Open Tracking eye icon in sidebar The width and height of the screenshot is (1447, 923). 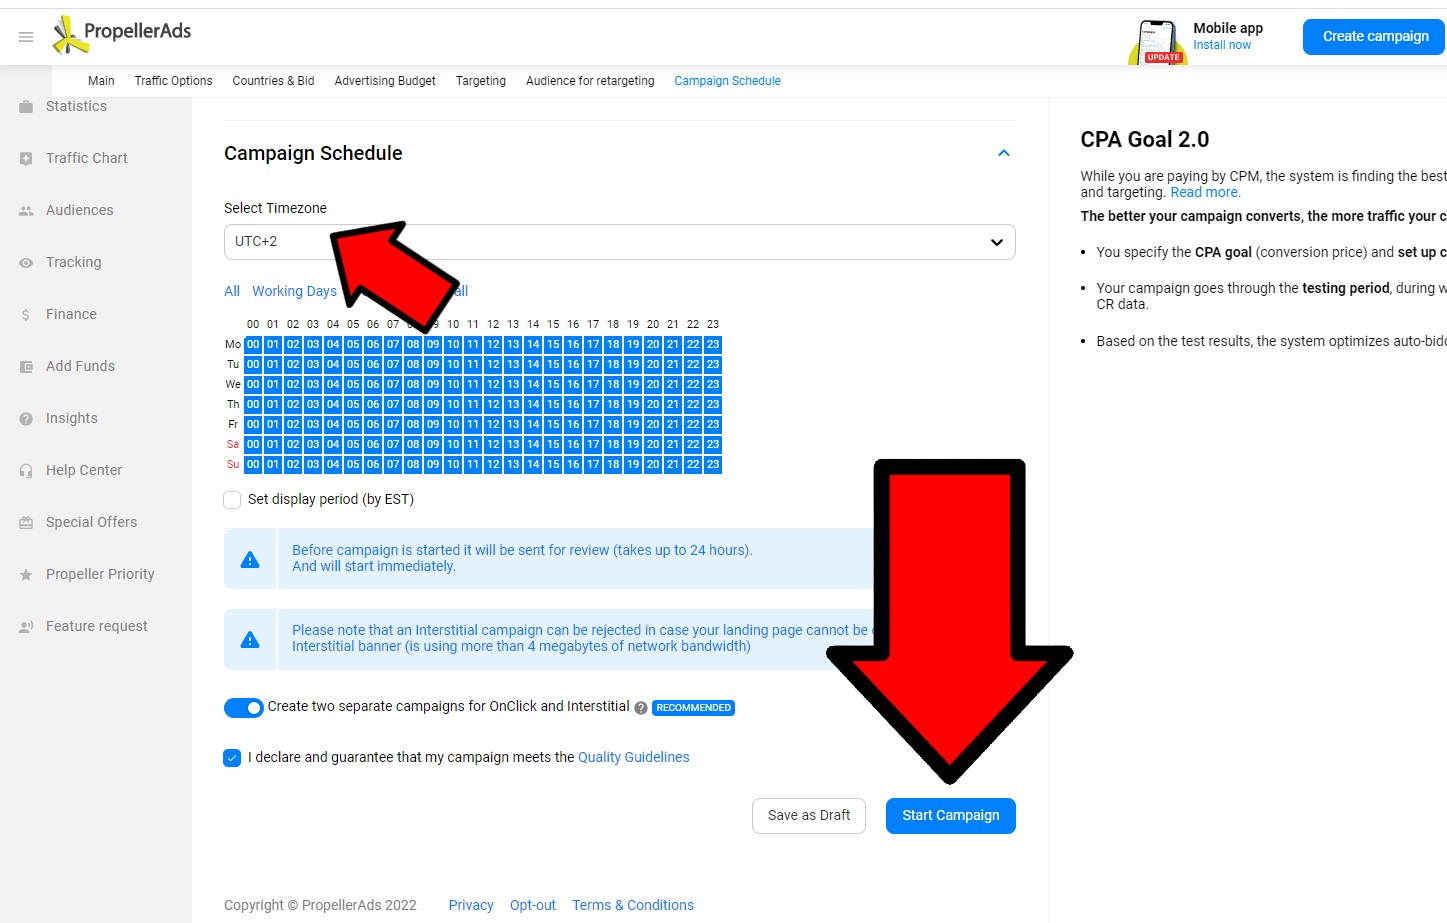point(26,262)
